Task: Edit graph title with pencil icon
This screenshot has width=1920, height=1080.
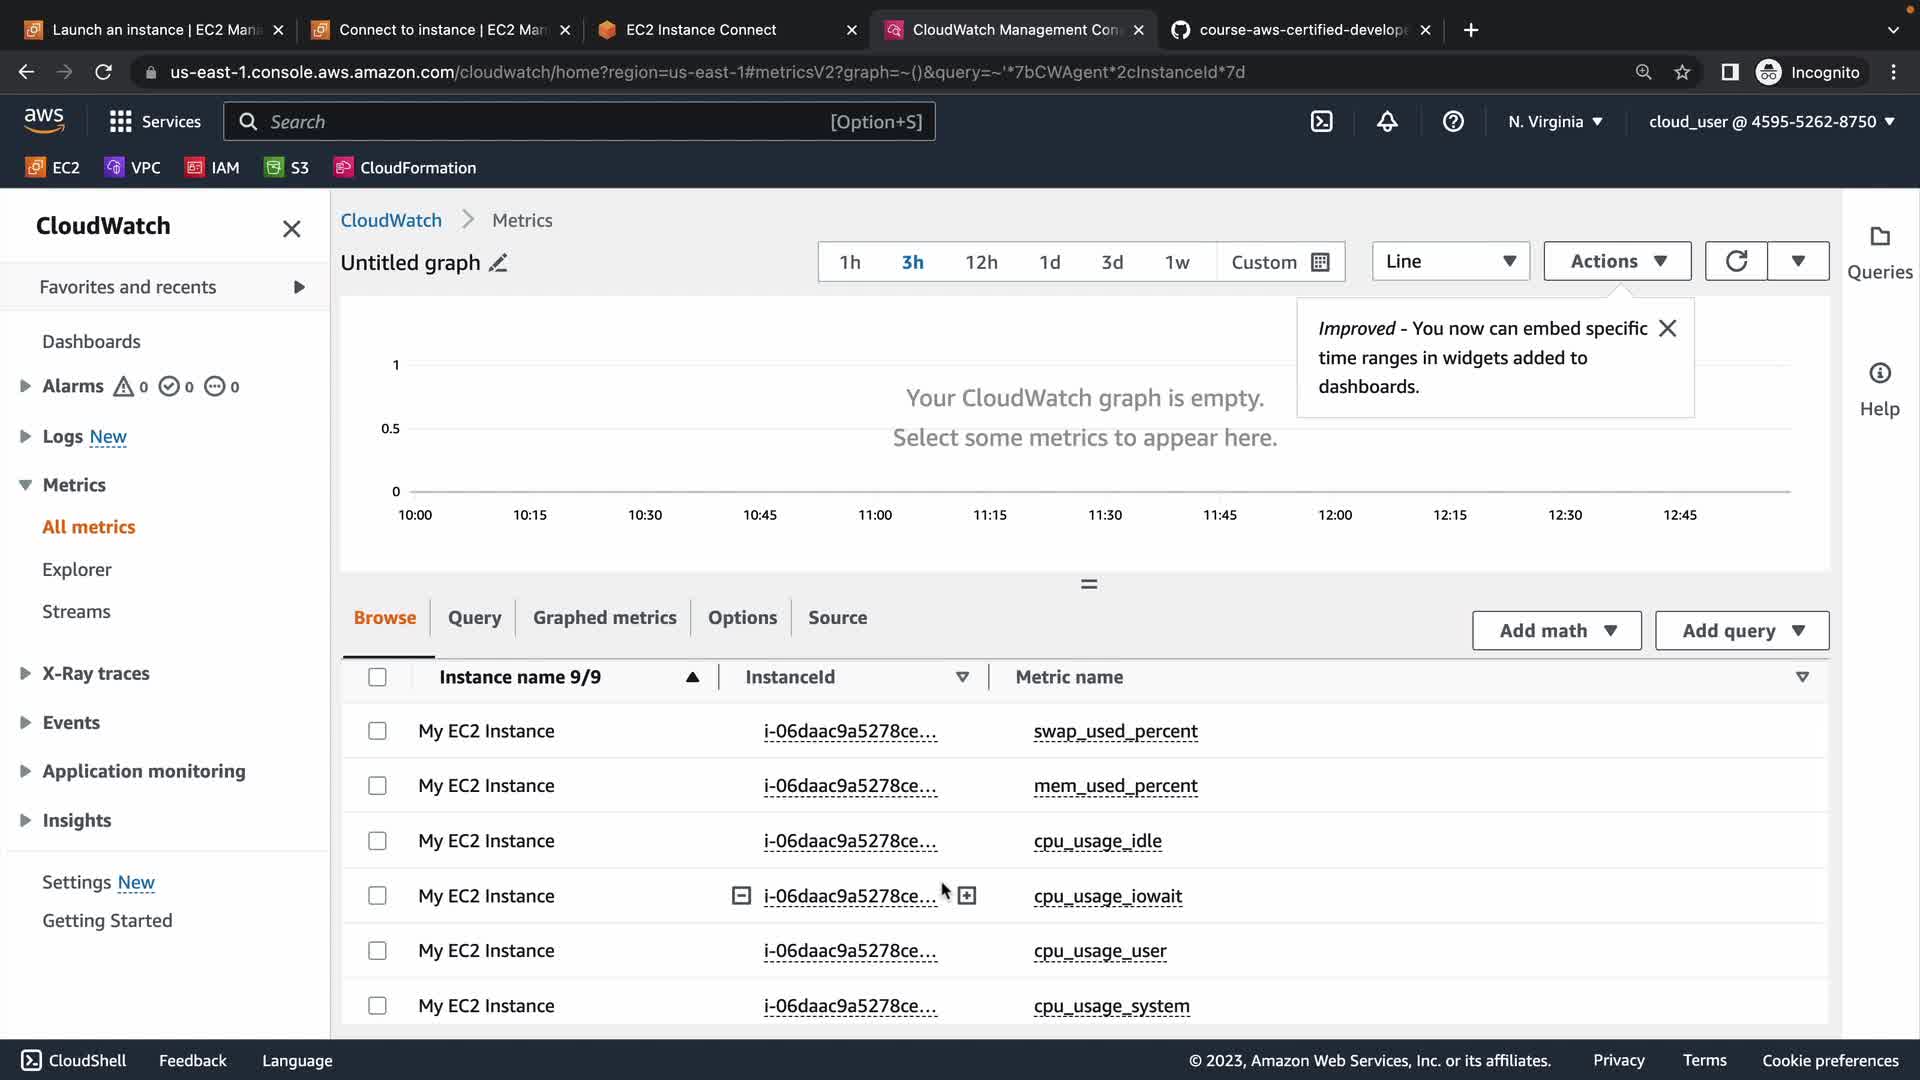Action: (x=498, y=263)
